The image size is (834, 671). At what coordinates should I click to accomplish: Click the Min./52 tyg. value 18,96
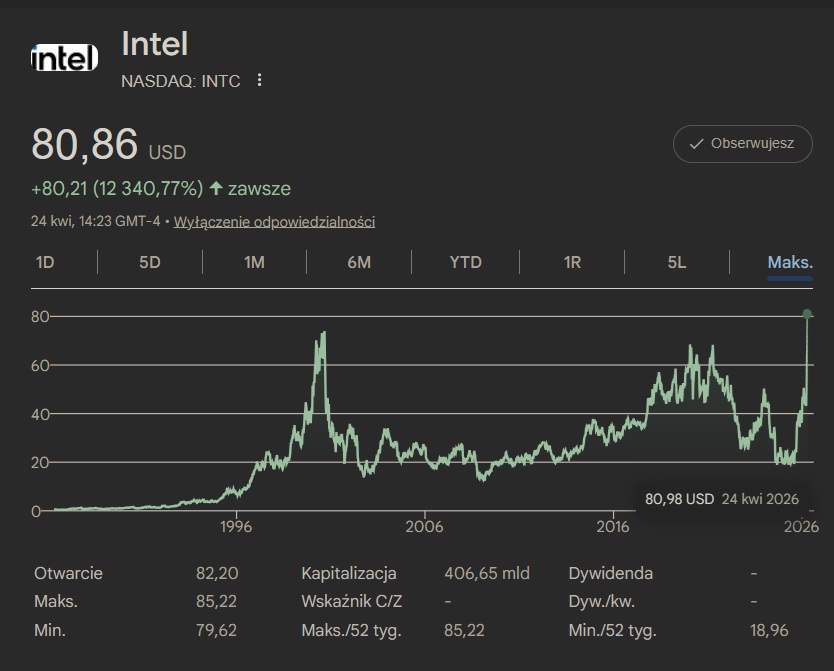[x=769, y=631]
